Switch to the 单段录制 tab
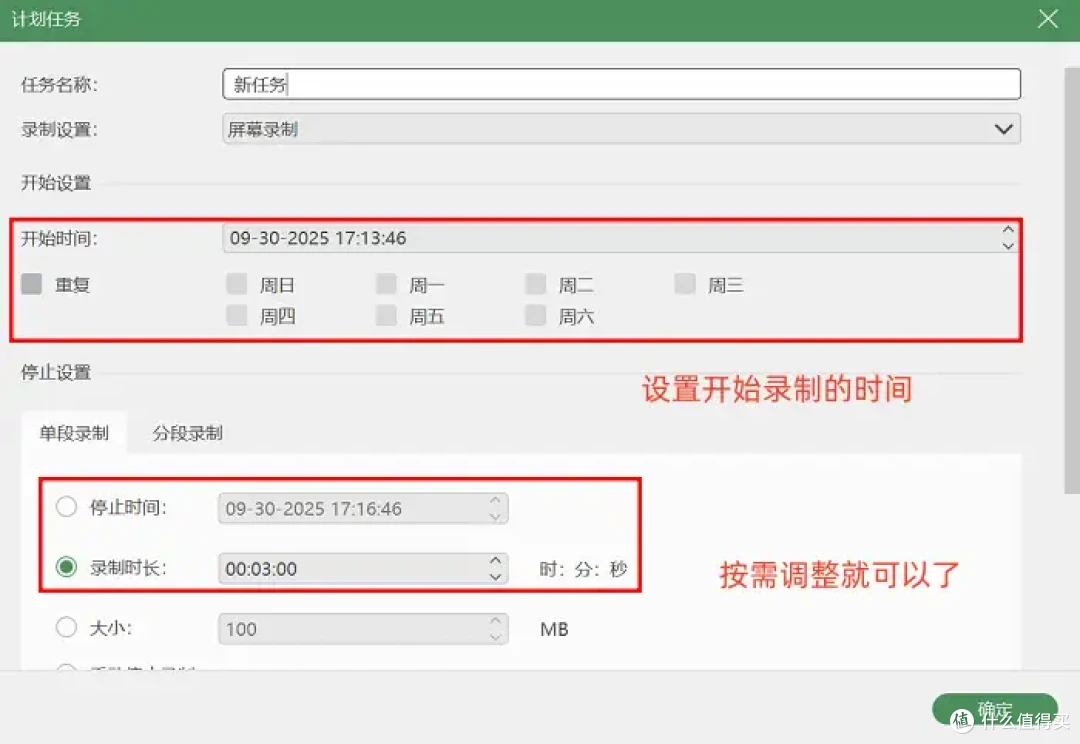Image resolution: width=1080 pixels, height=744 pixels. [74, 433]
